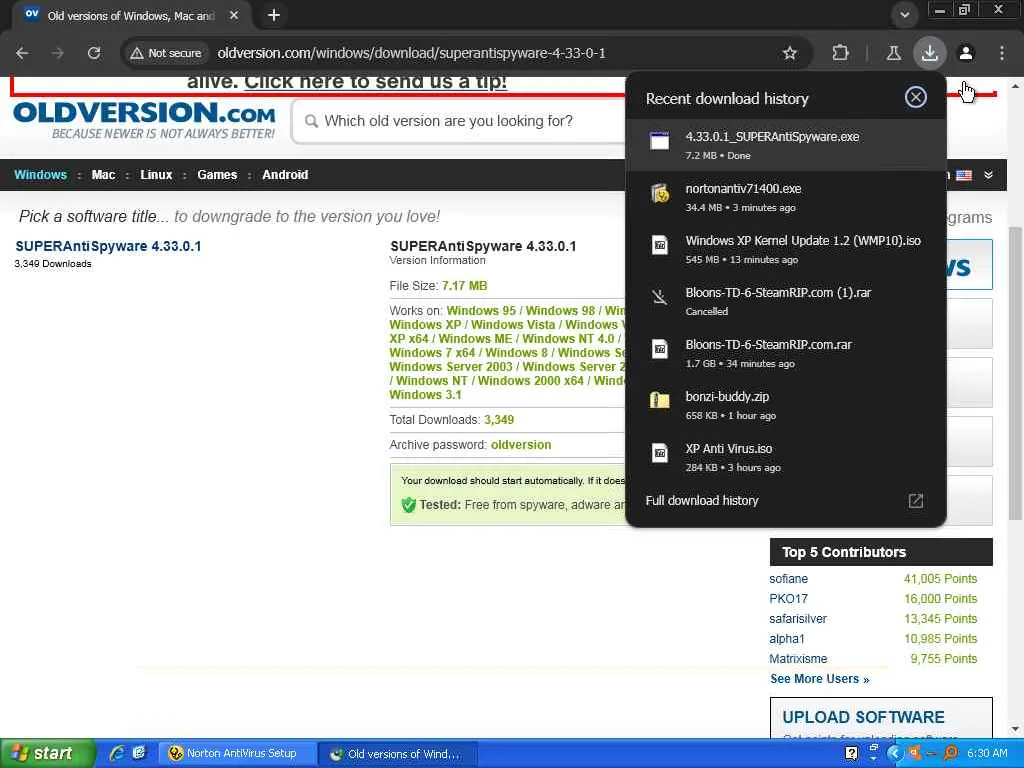Bookmark this page with the star icon
Screen dimensions: 1024x768
[790, 53]
